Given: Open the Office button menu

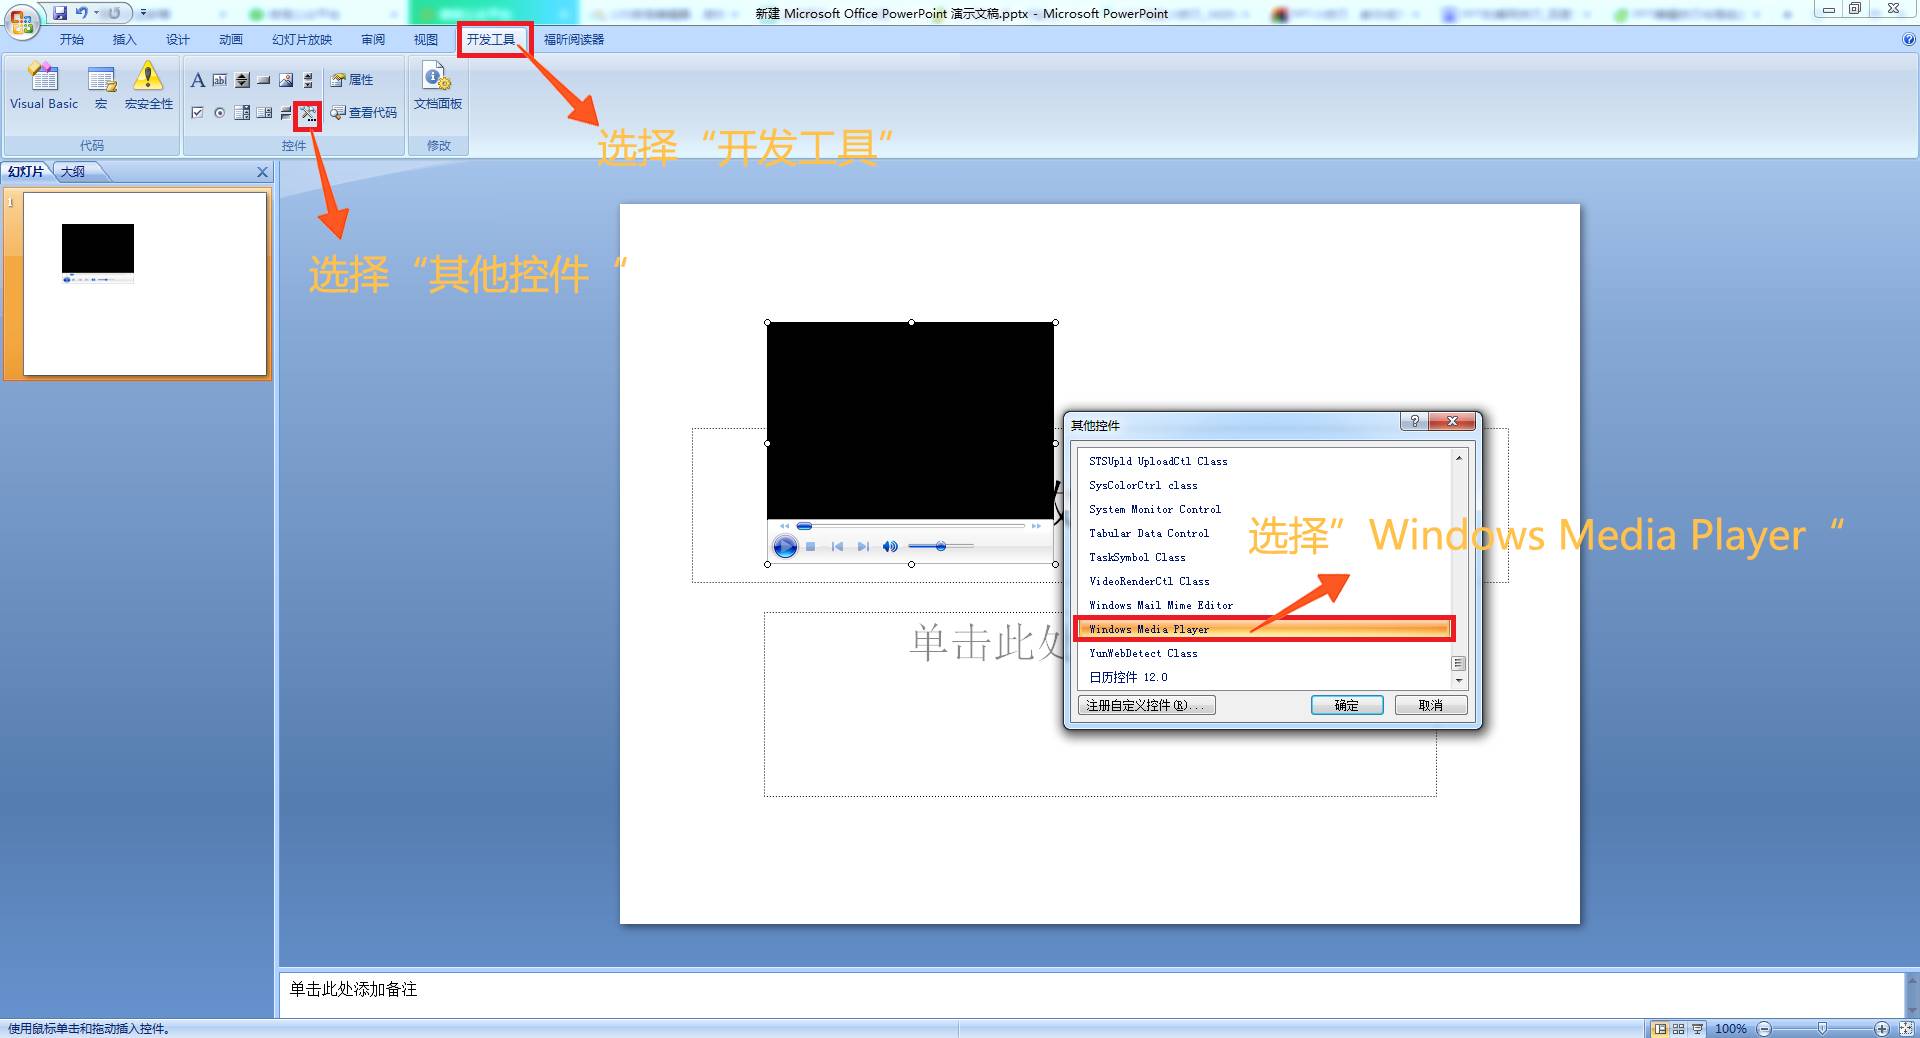Looking at the screenshot, I should pyautogui.click(x=22, y=22).
